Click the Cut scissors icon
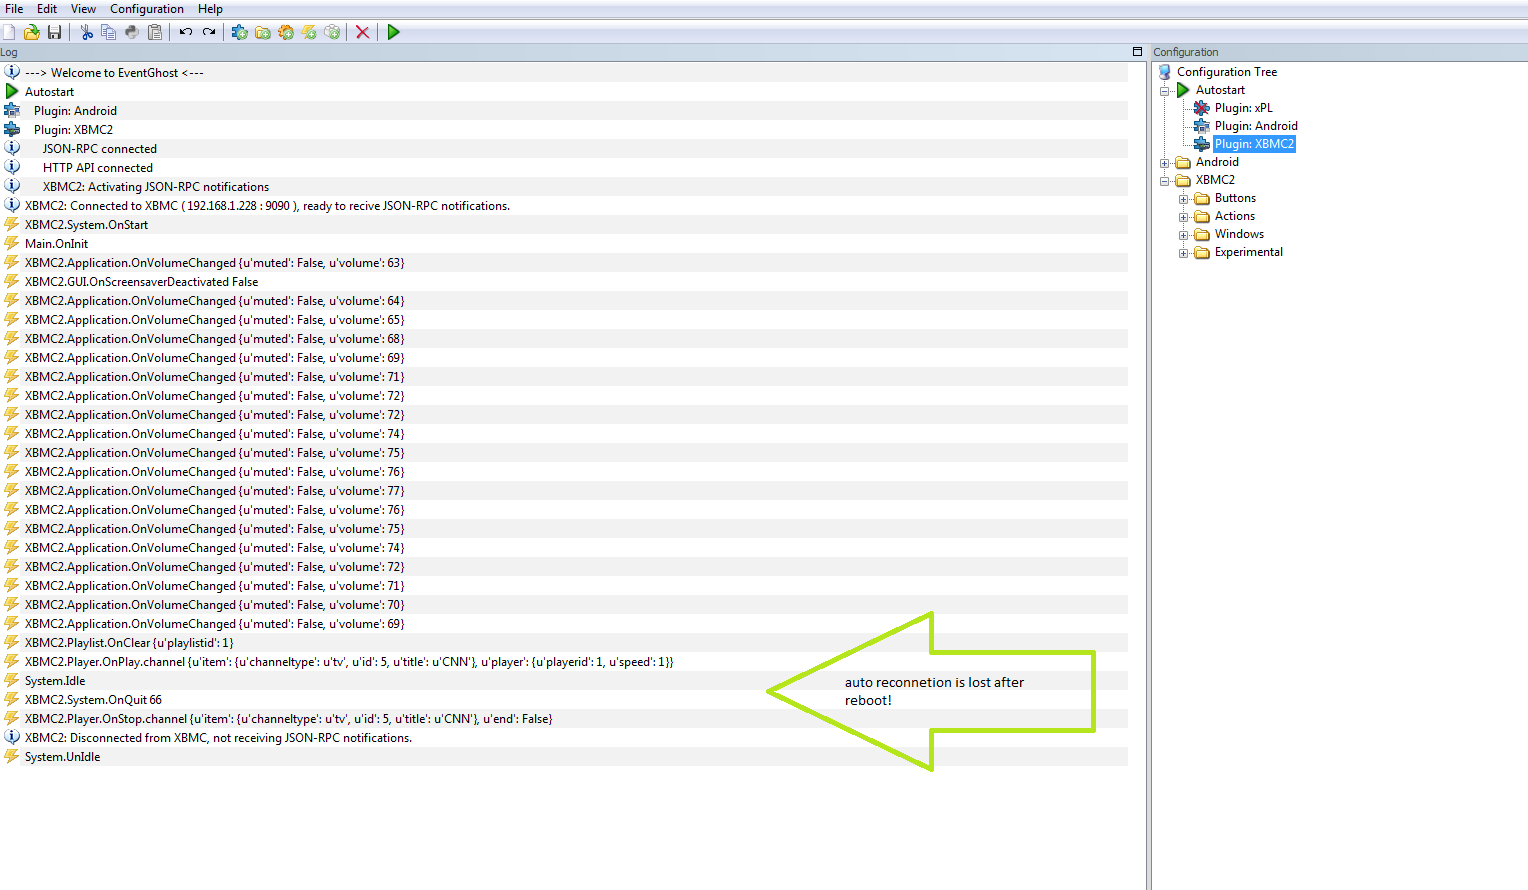 coord(87,32)
